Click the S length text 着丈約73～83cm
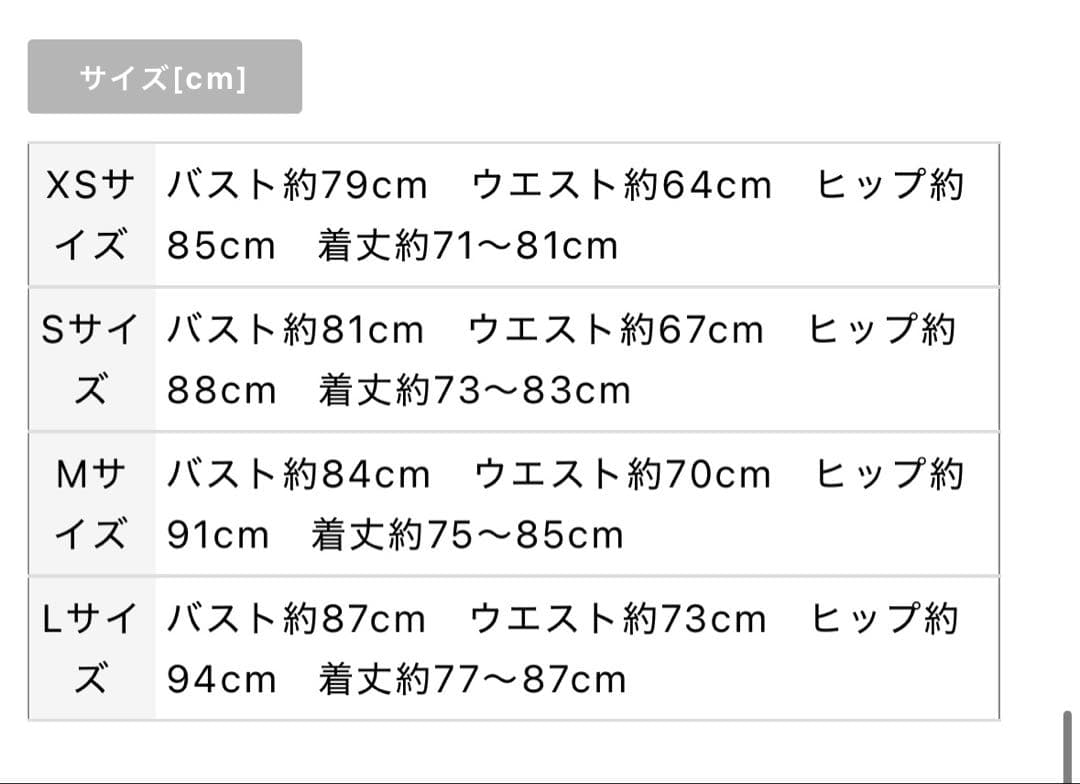The height and width of the screenshot is (784, 1080). click(x=475, y=391)
